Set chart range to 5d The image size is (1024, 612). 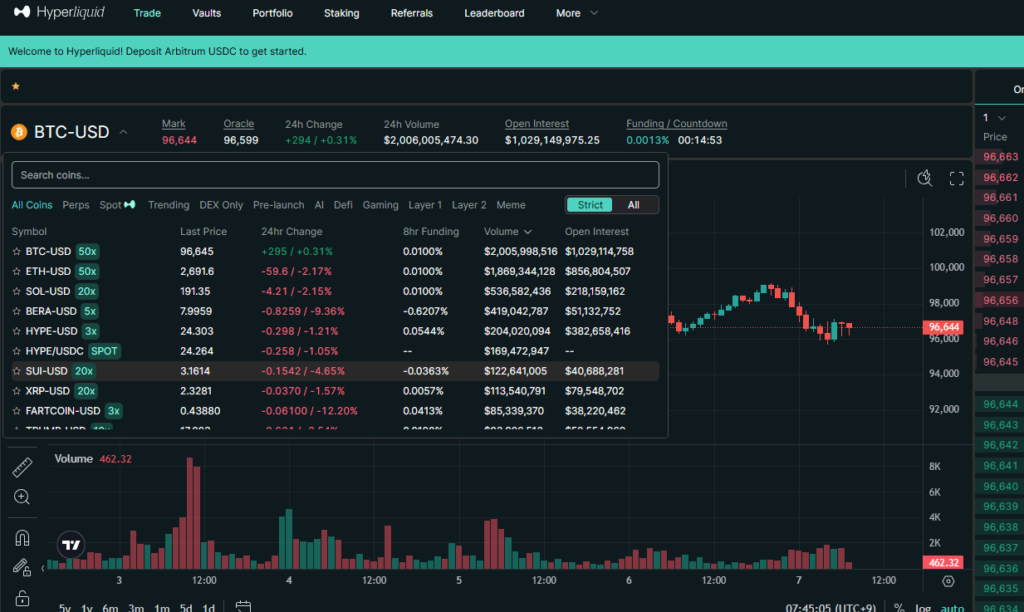click(x=186, y=608)
